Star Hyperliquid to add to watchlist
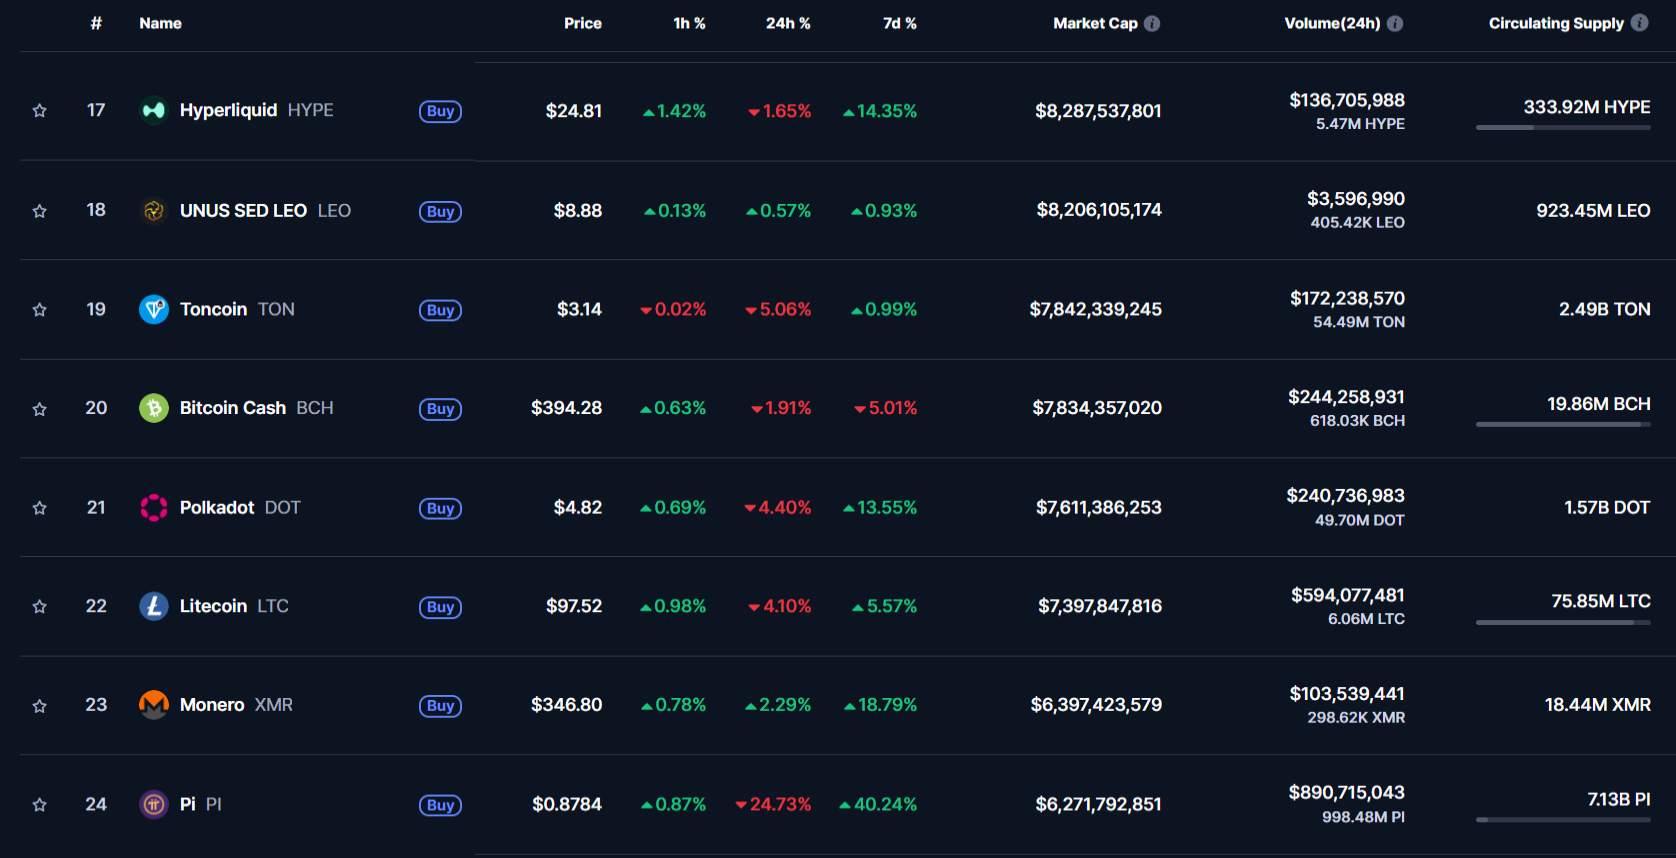 pyautogui.click(x=40, y=111)
